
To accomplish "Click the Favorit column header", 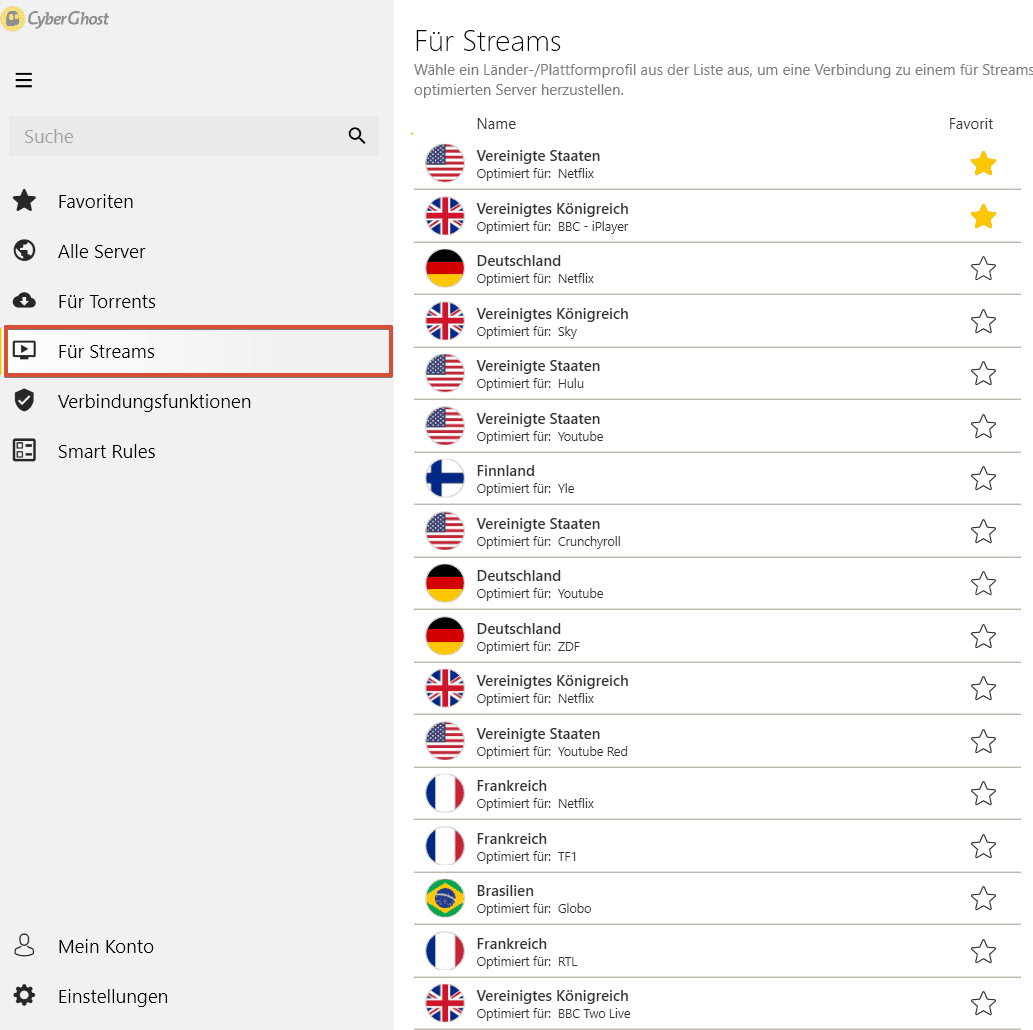I will (970, 124).
